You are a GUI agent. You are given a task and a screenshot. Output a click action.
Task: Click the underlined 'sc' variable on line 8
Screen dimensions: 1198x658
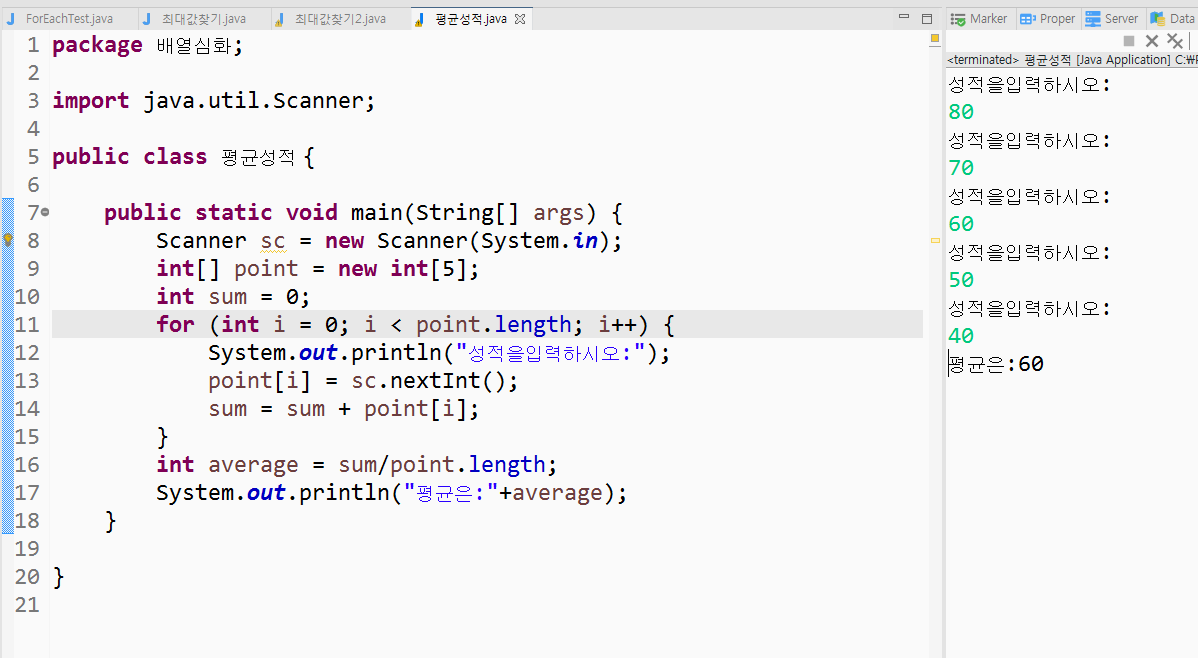273,241
